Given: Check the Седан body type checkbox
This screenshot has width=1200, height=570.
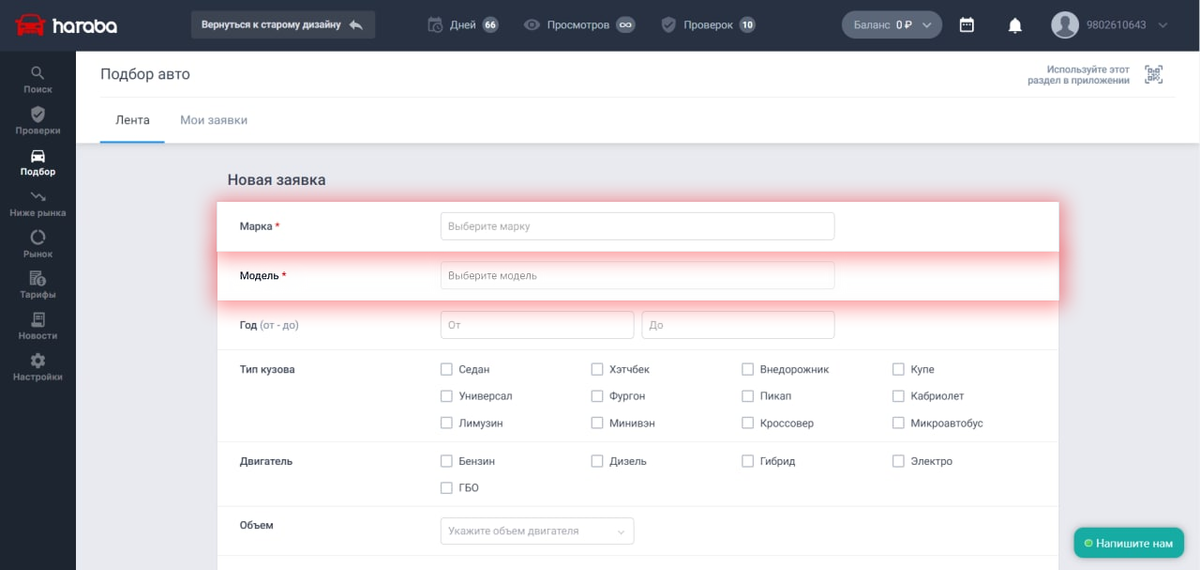Looking at the screenshot, I should [x=446, y=369].
